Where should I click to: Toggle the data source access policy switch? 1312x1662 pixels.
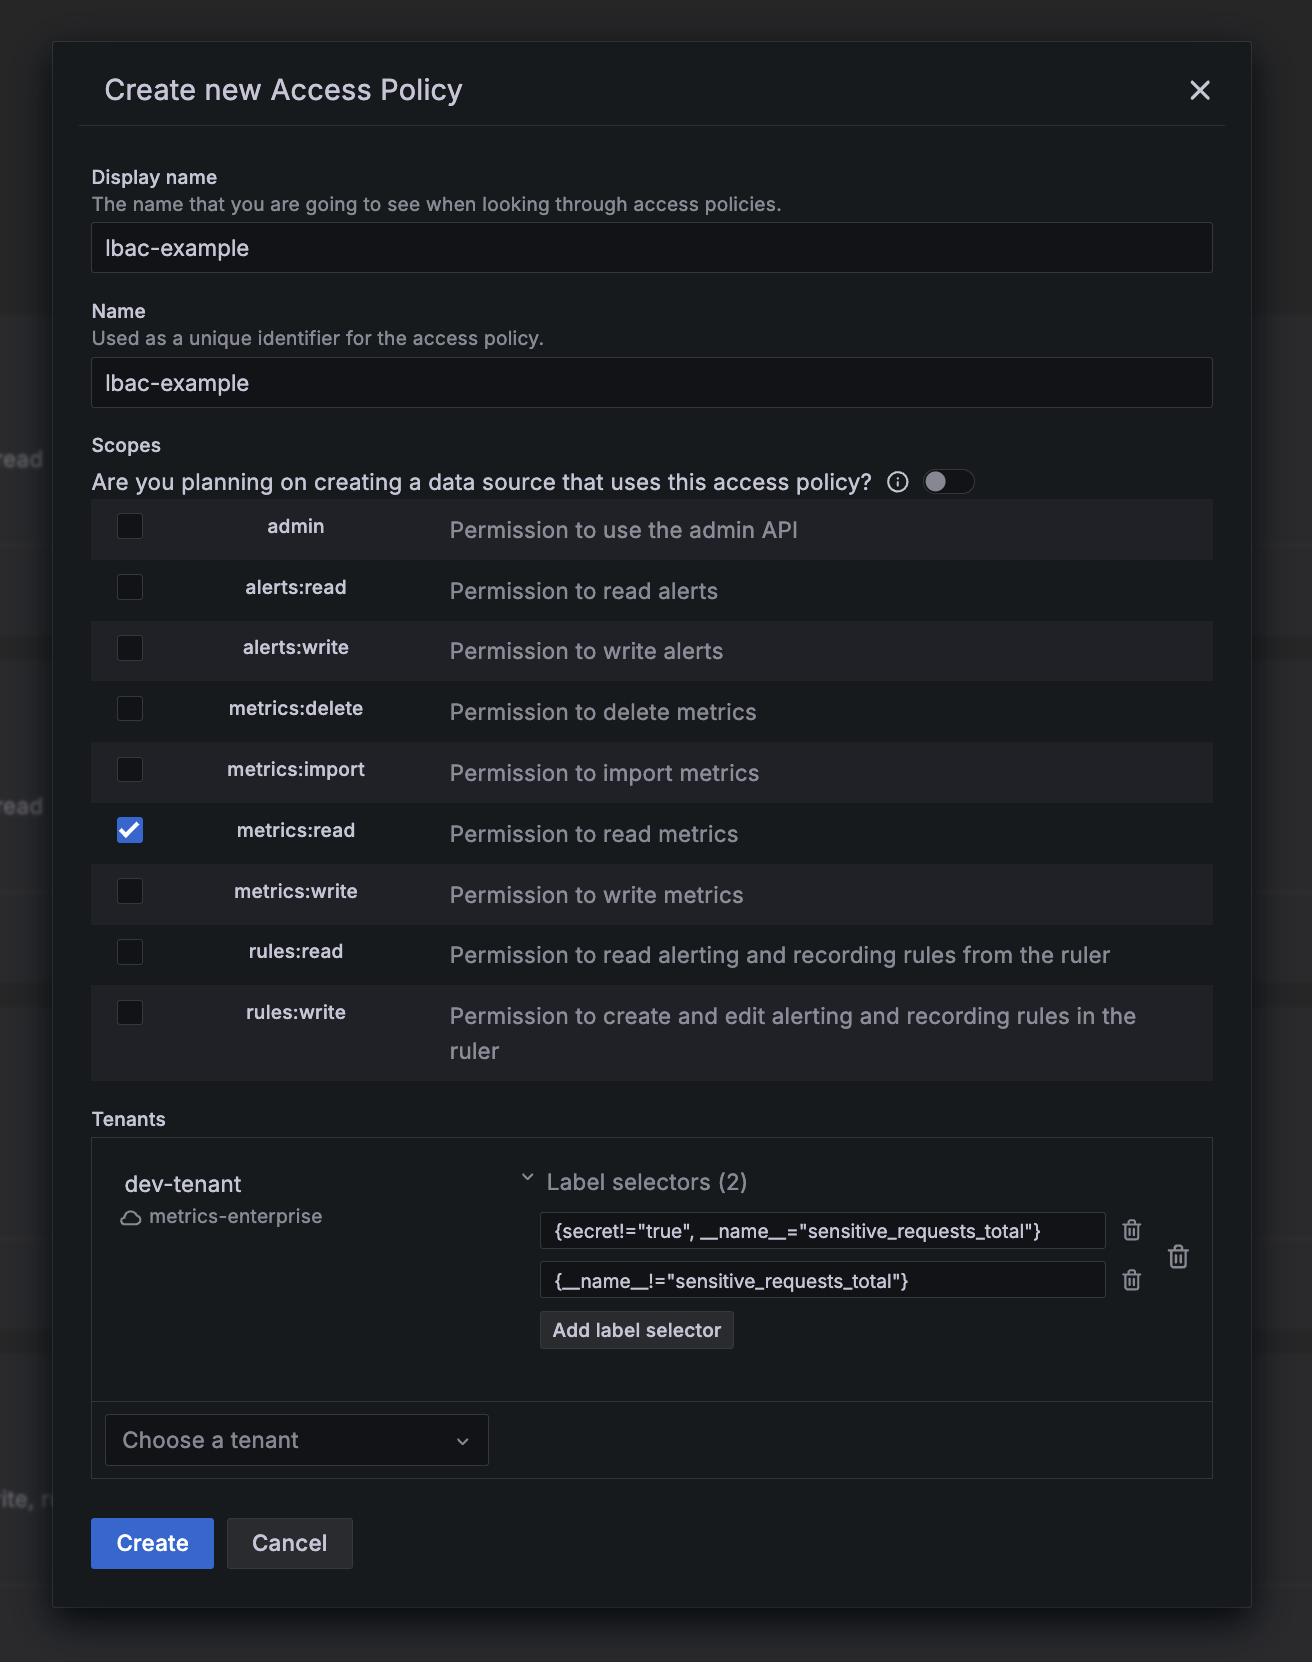[947, 482]
